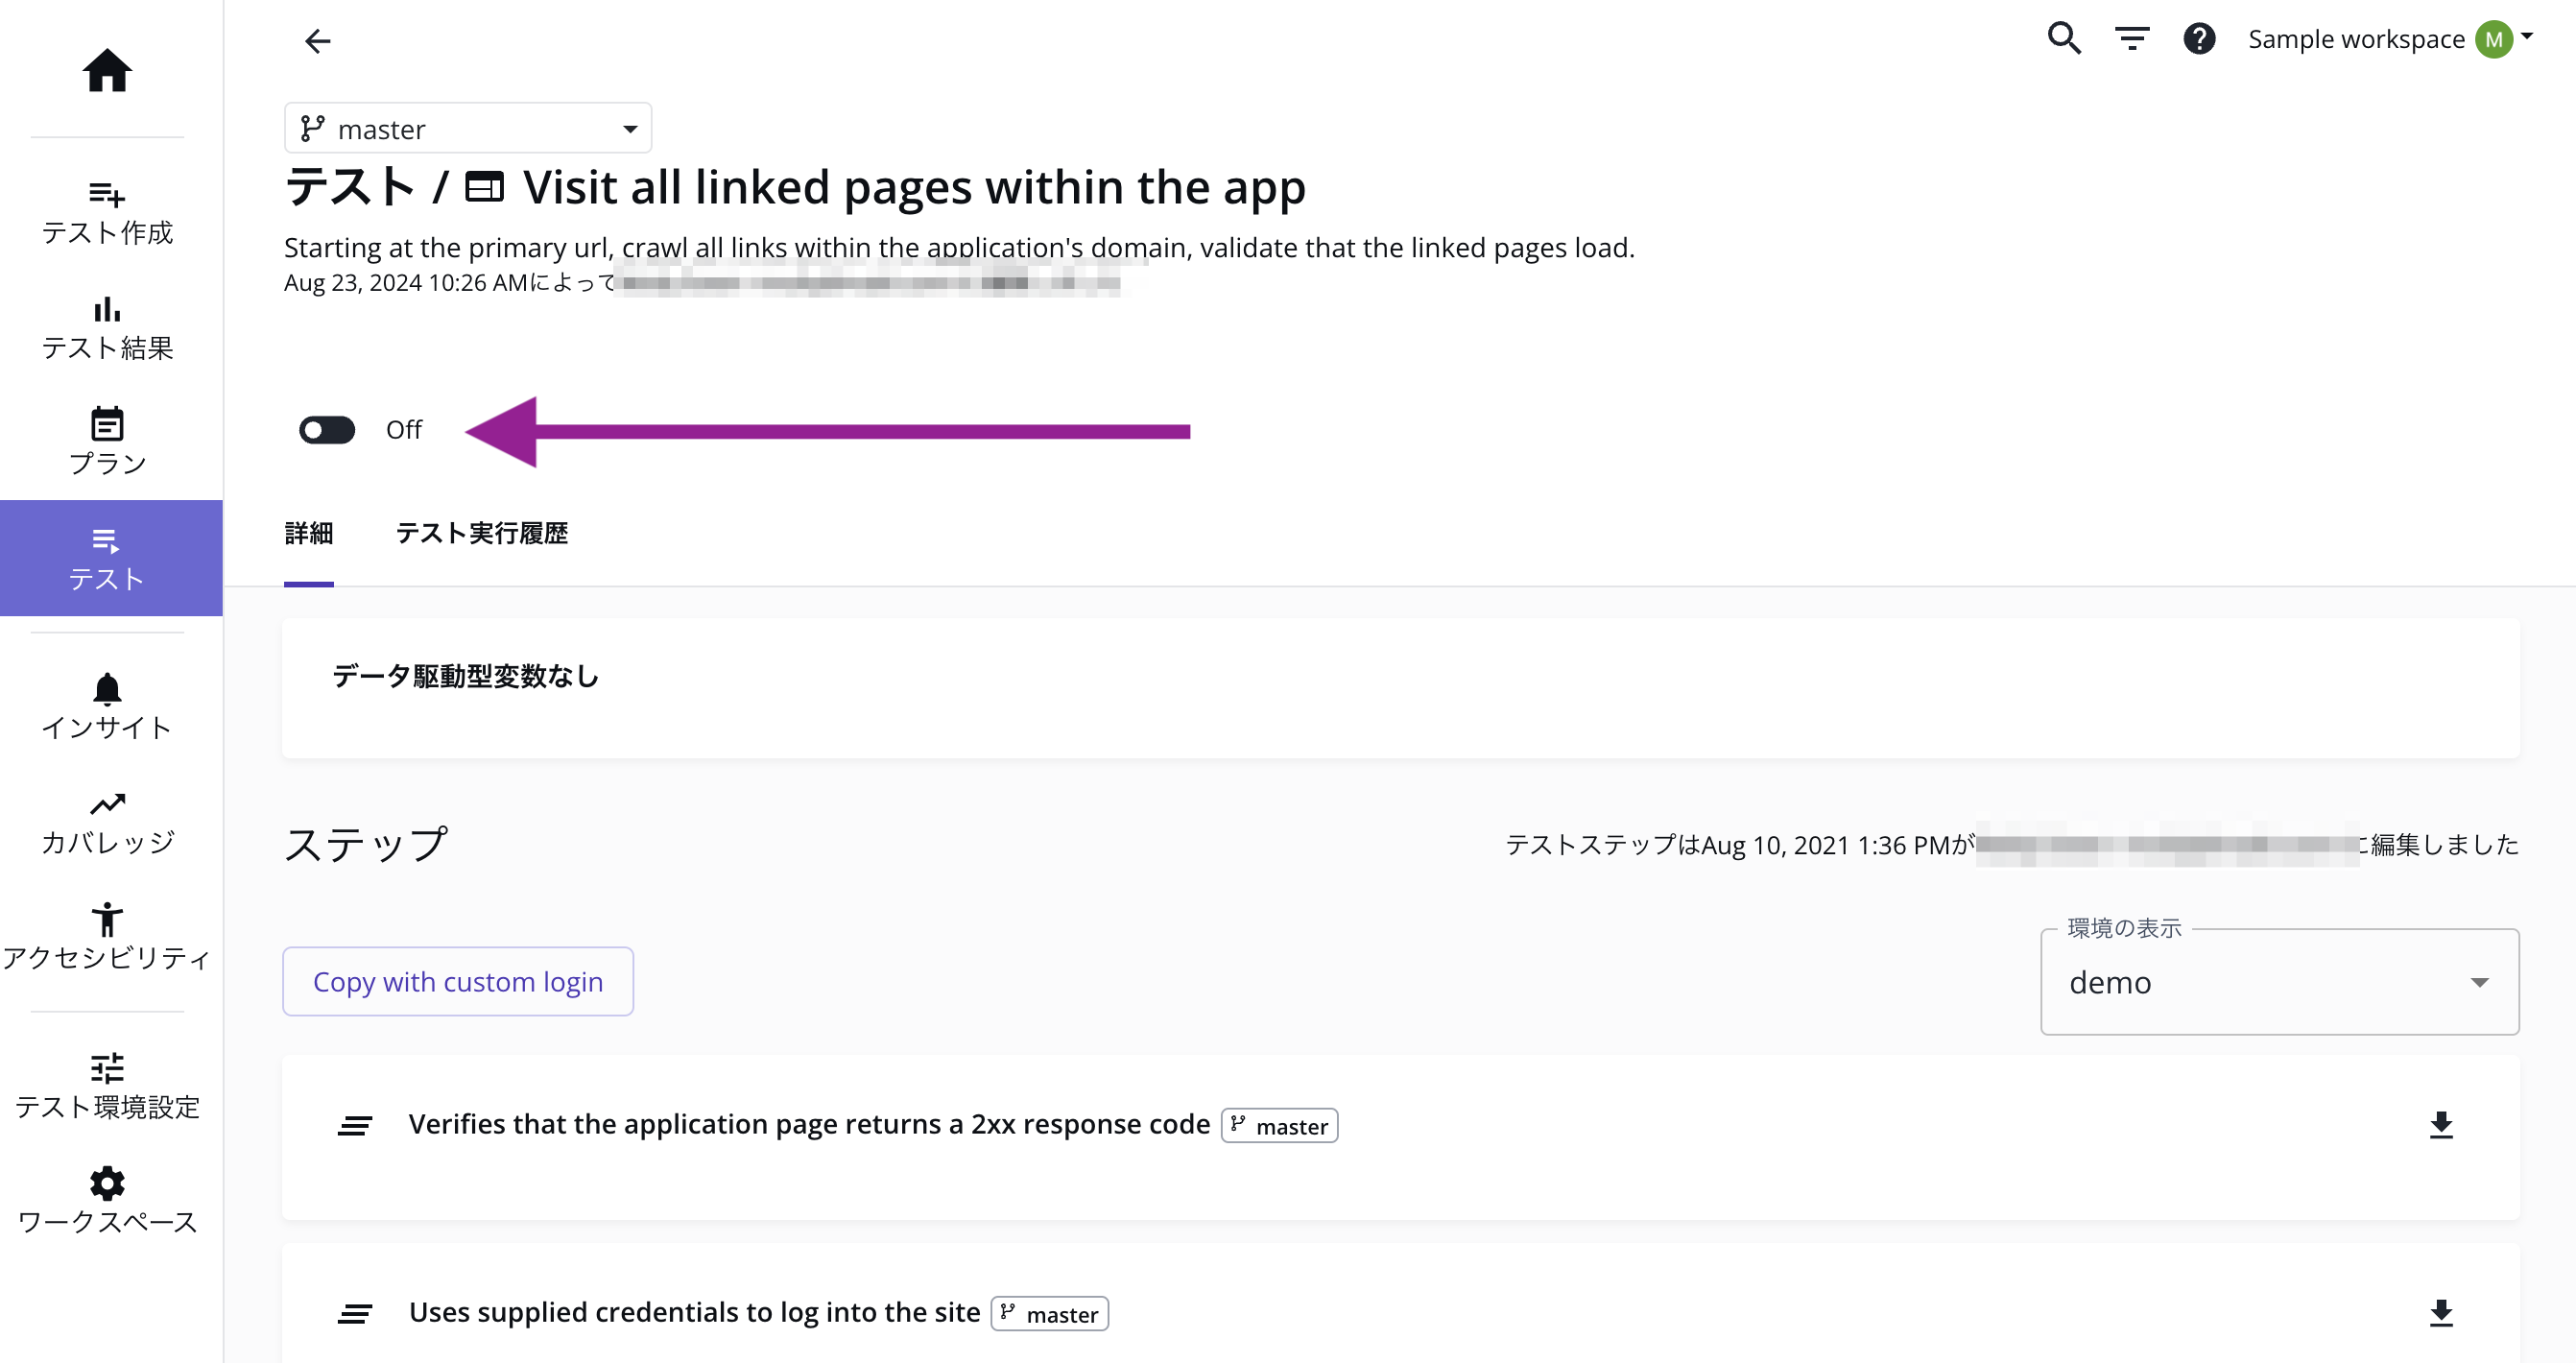Open the Sample workspace account menu
The width and height of the screenshot is (2576, 1363).
(x=2390, y=39)
